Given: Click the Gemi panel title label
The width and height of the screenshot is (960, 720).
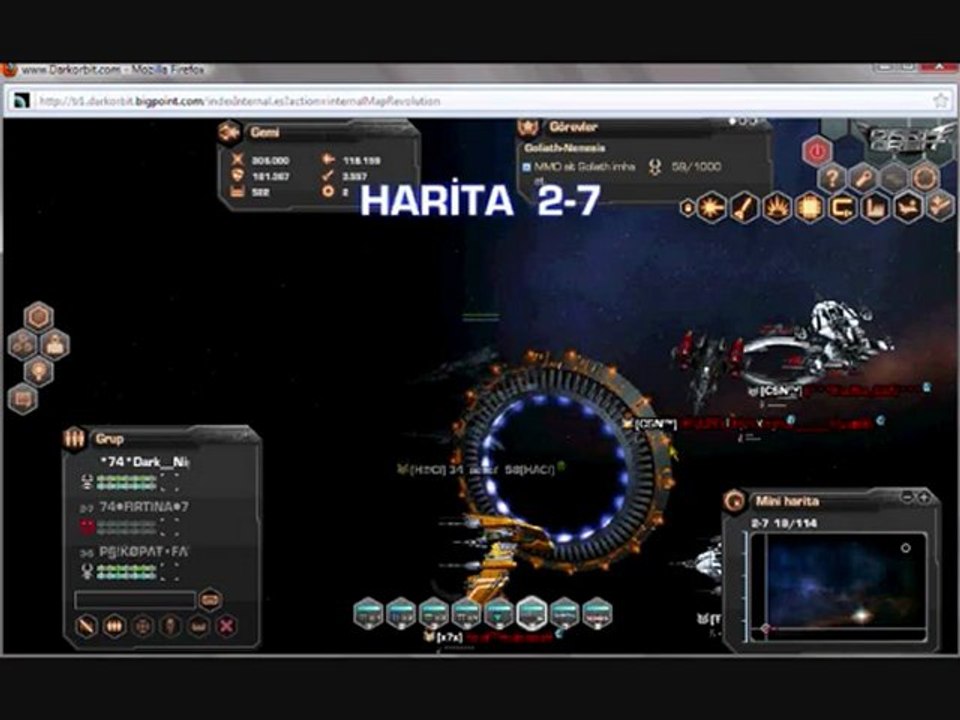Looking at the screenshot, I should point(264,132).
